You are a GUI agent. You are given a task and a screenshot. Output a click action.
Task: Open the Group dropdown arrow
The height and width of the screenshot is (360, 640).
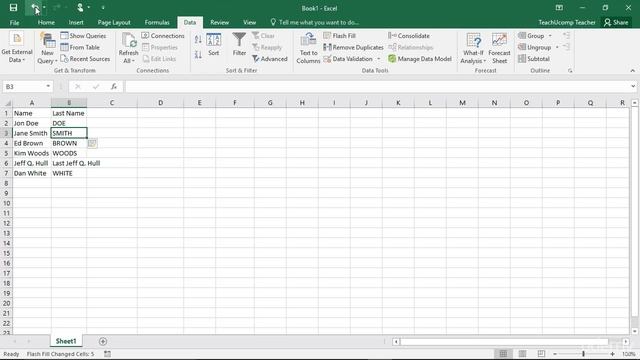click(x=550, y=36)
